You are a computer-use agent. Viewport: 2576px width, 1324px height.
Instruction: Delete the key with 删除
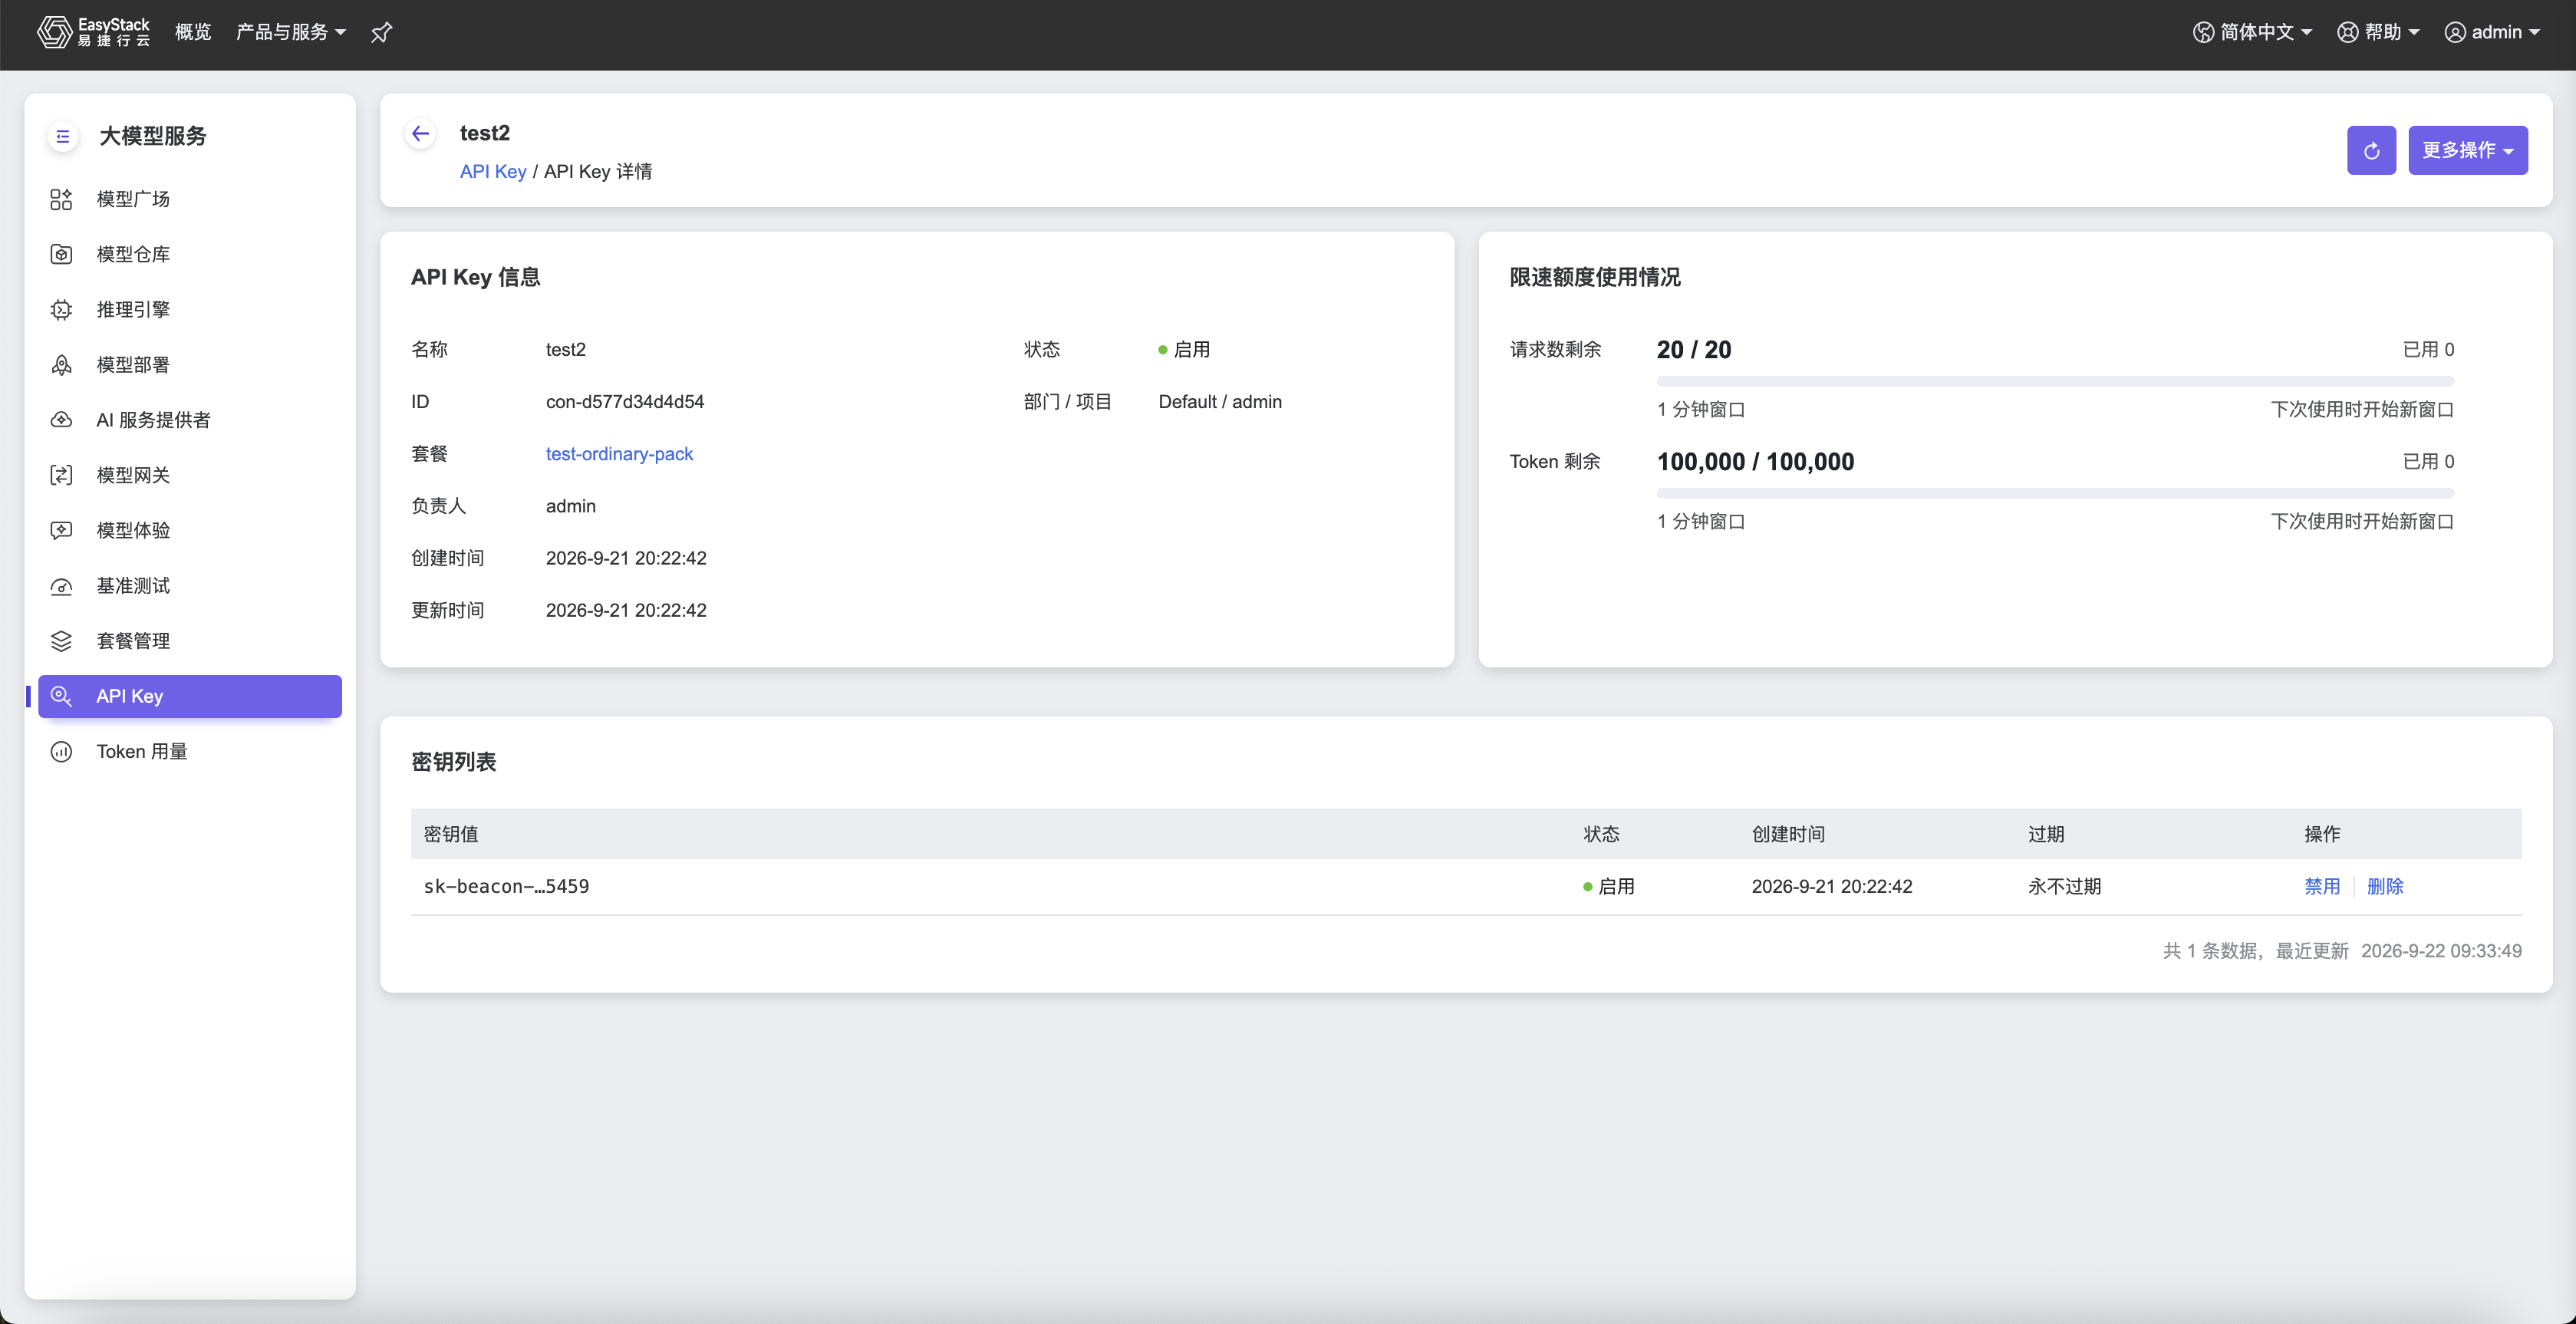[2385, 886]
